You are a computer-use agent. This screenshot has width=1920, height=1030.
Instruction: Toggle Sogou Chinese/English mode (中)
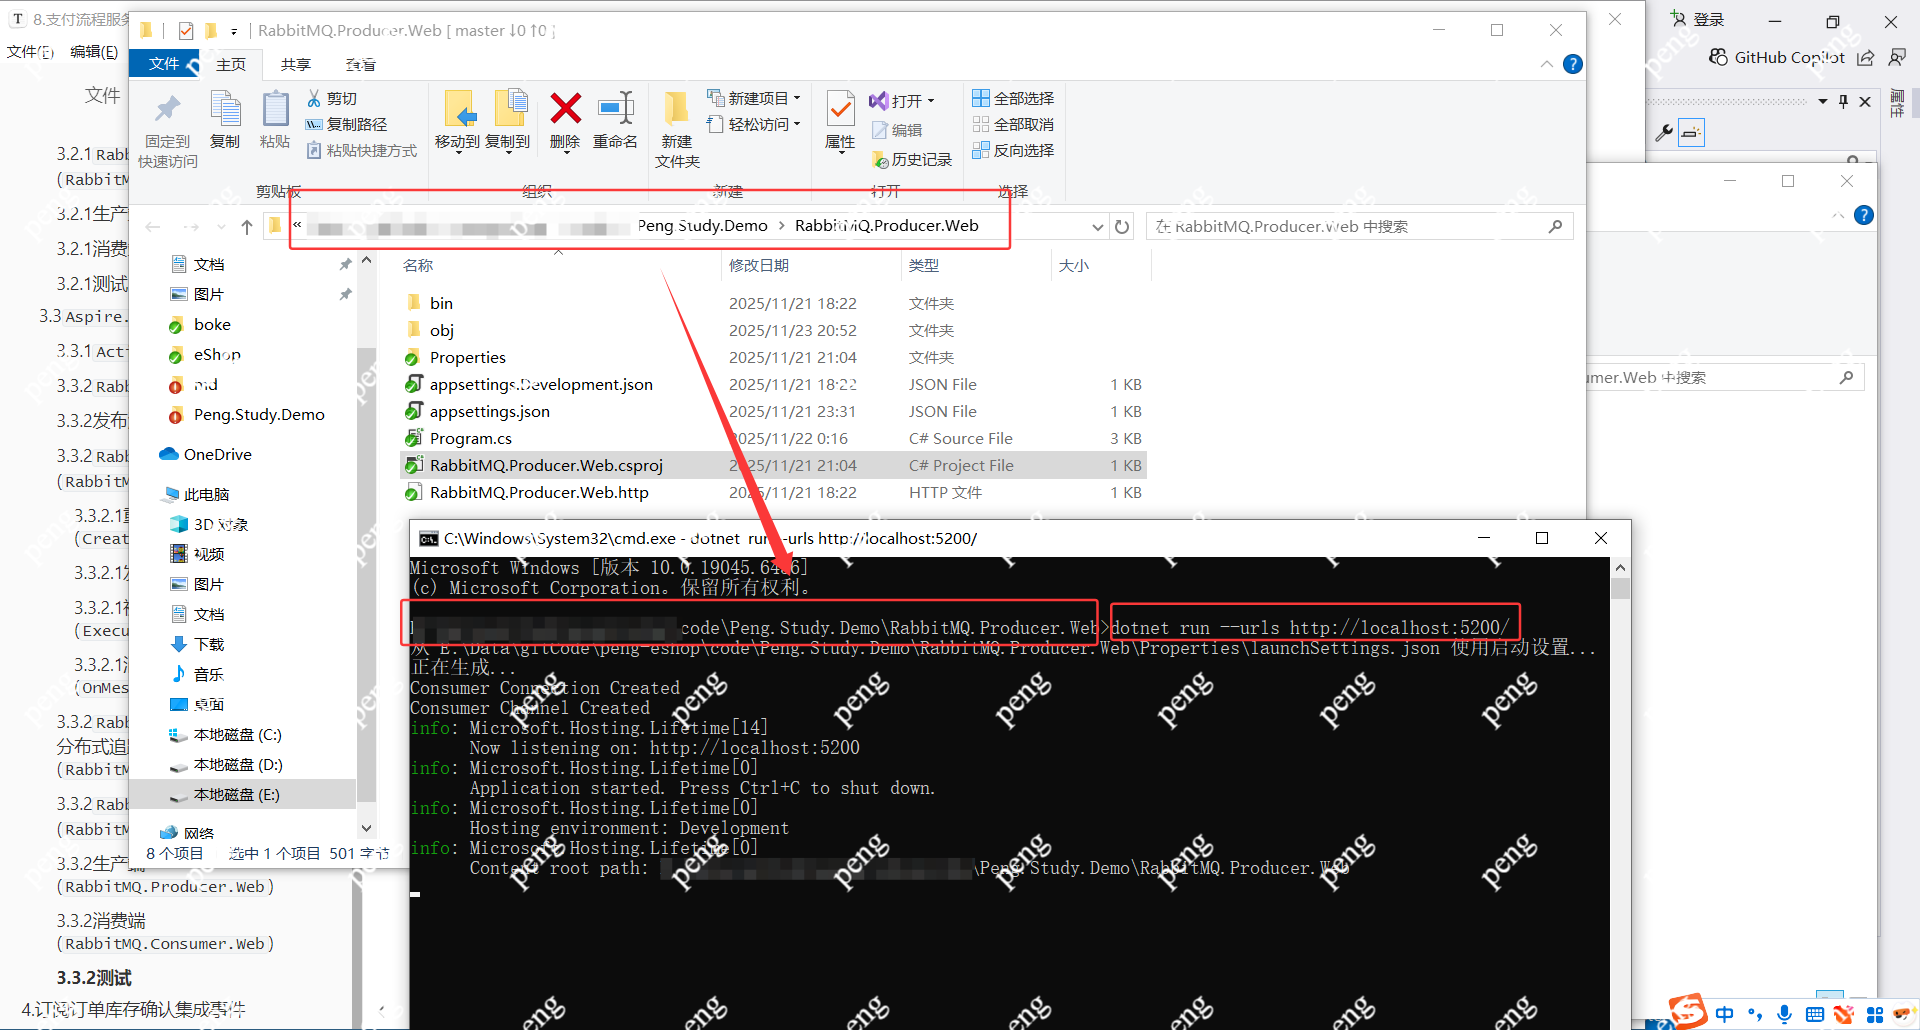click(1725, 1014)
